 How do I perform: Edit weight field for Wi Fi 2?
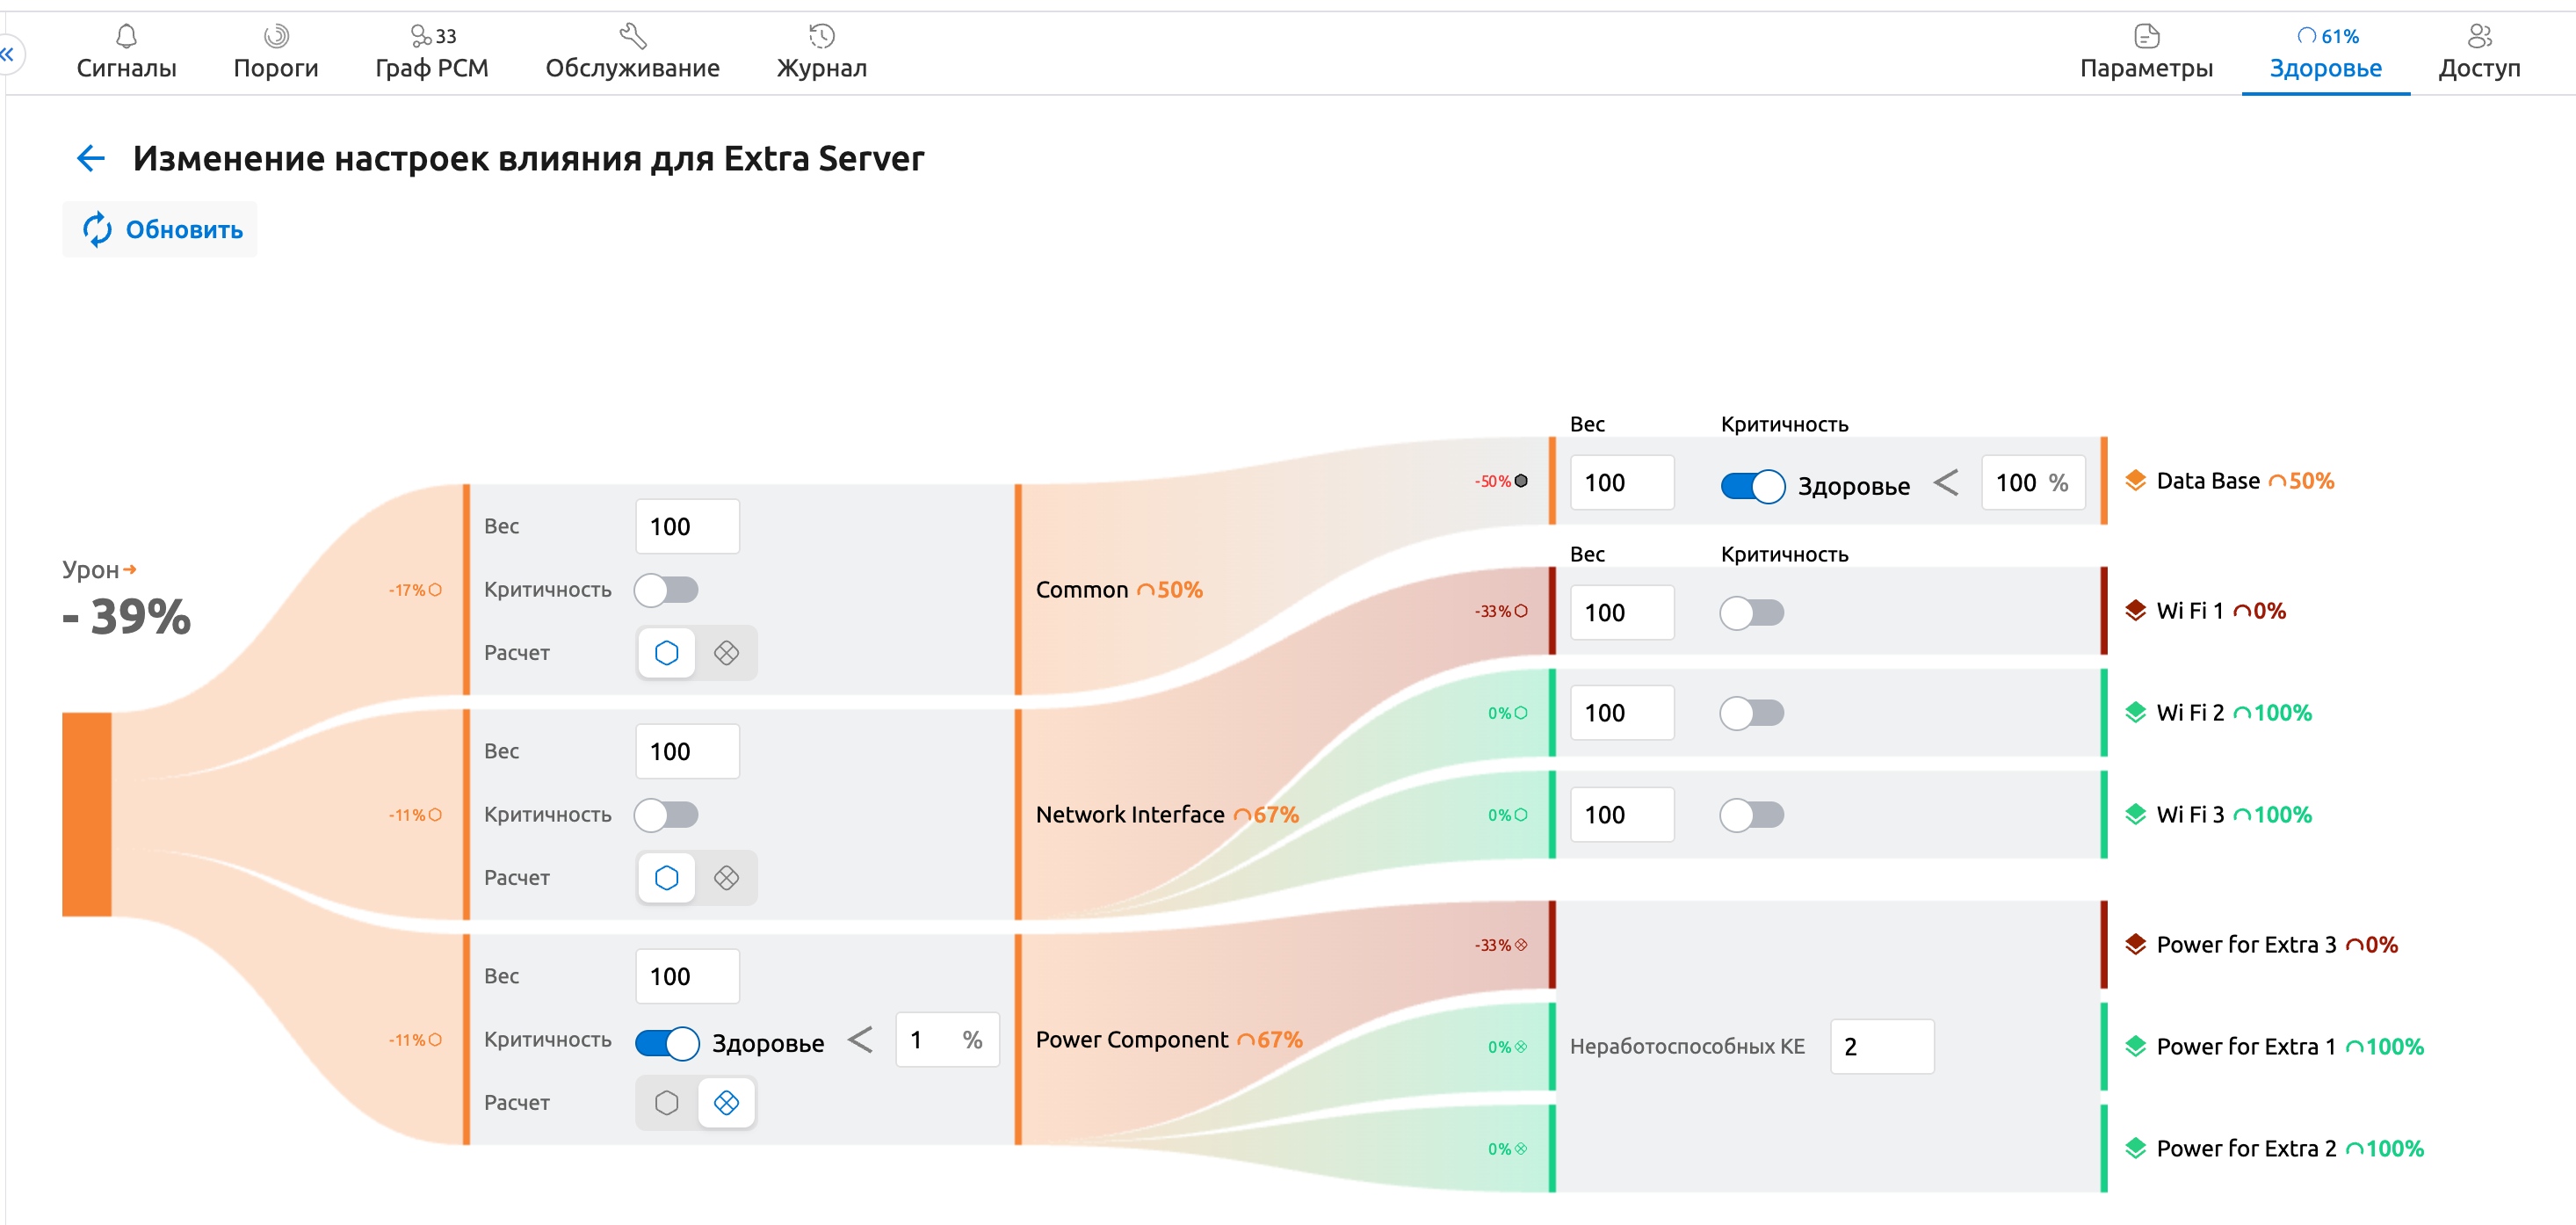click(1622, 713)
